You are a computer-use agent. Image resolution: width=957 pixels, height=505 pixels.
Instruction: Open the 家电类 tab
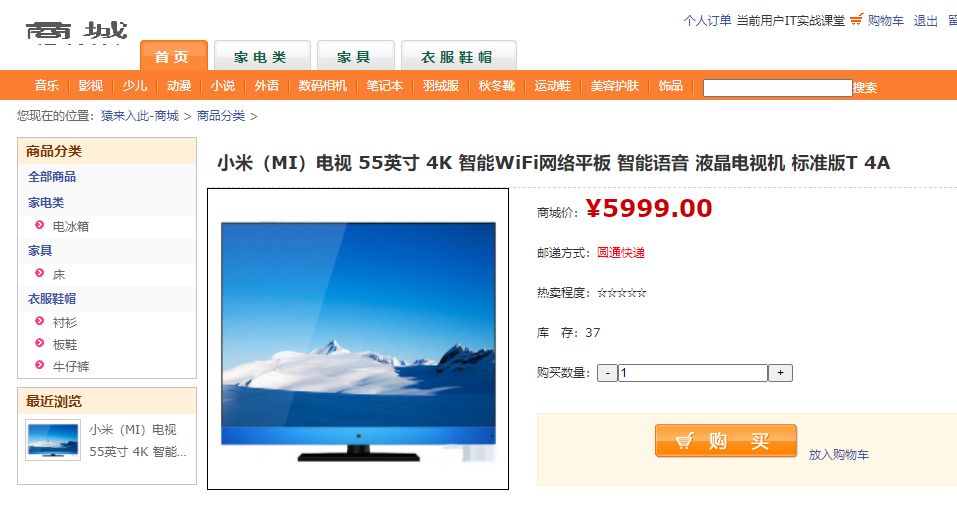pyautogui.click(x=262, y=56)
